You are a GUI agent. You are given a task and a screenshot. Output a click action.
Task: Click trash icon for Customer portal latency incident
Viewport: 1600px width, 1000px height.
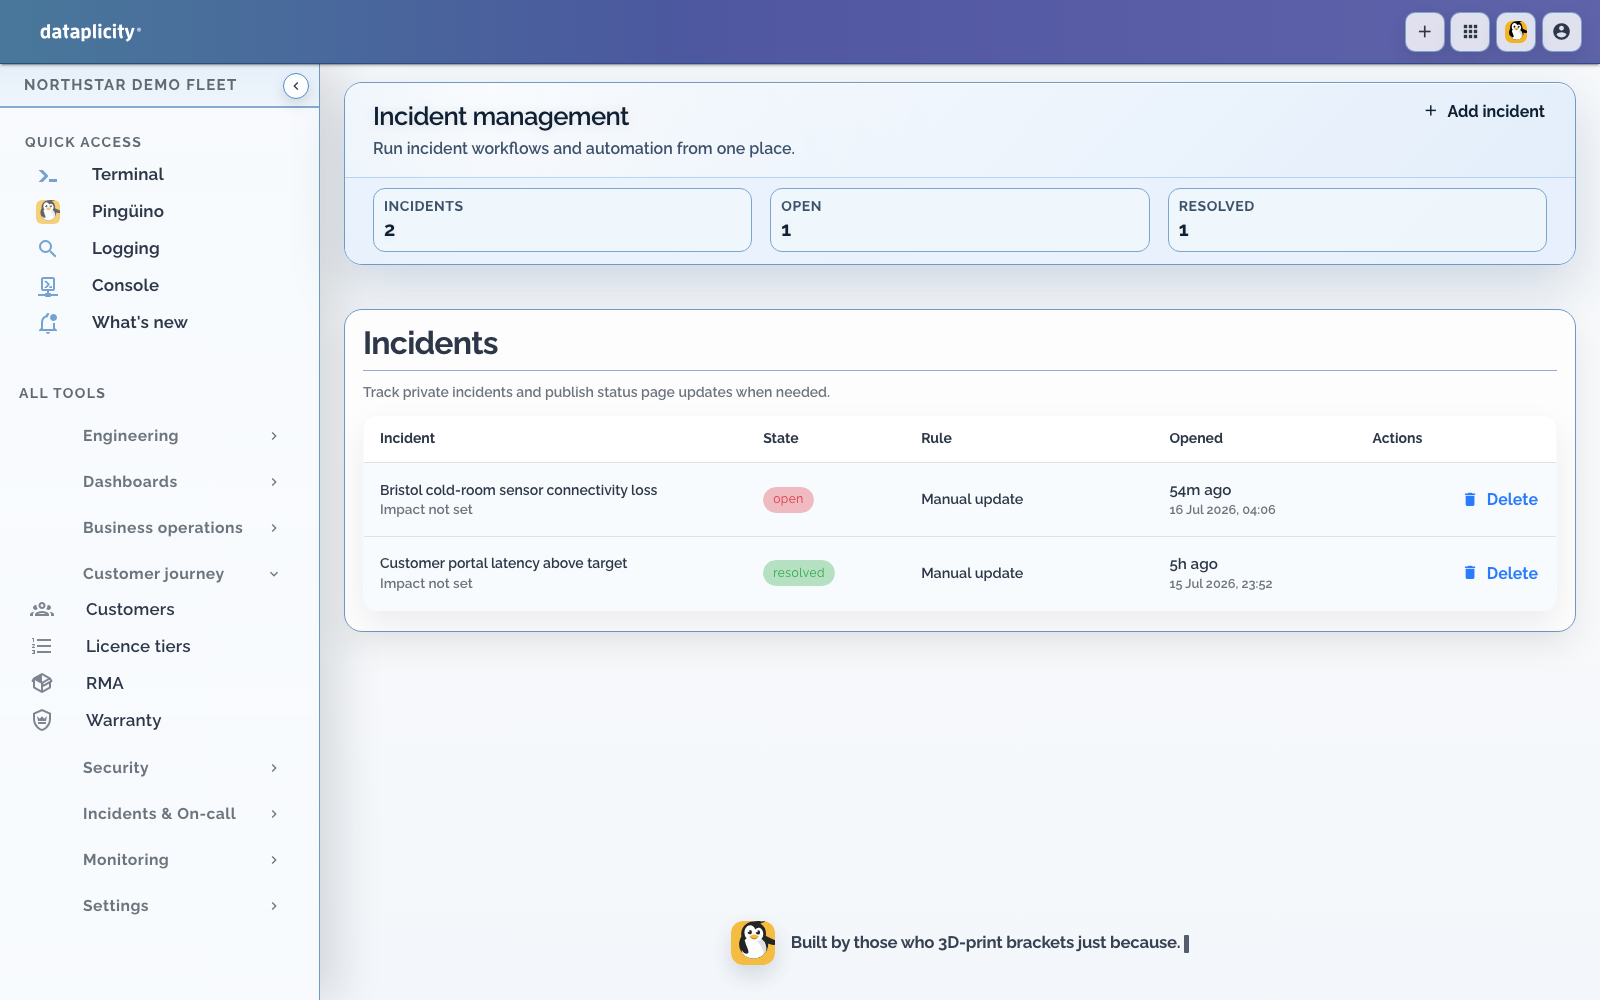(x=1470, y=573)
